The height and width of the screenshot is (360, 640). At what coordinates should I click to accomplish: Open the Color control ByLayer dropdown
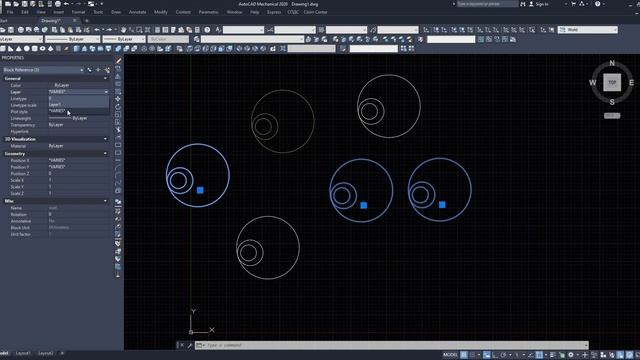[21, 39]
